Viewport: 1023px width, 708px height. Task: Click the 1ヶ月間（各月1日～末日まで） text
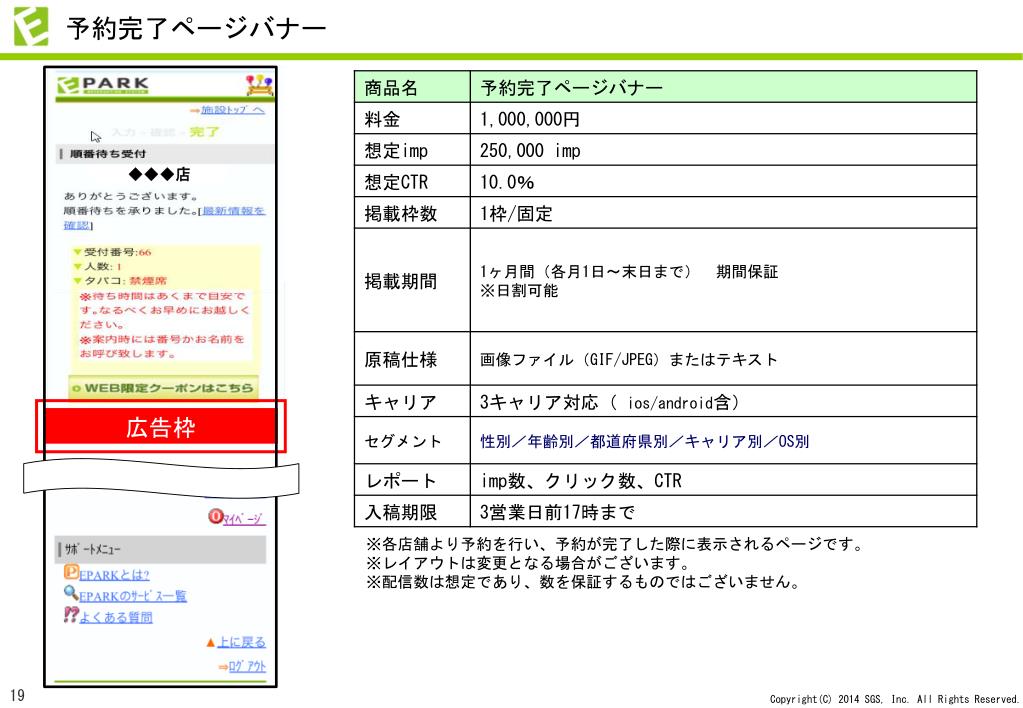tap(586, 271)
